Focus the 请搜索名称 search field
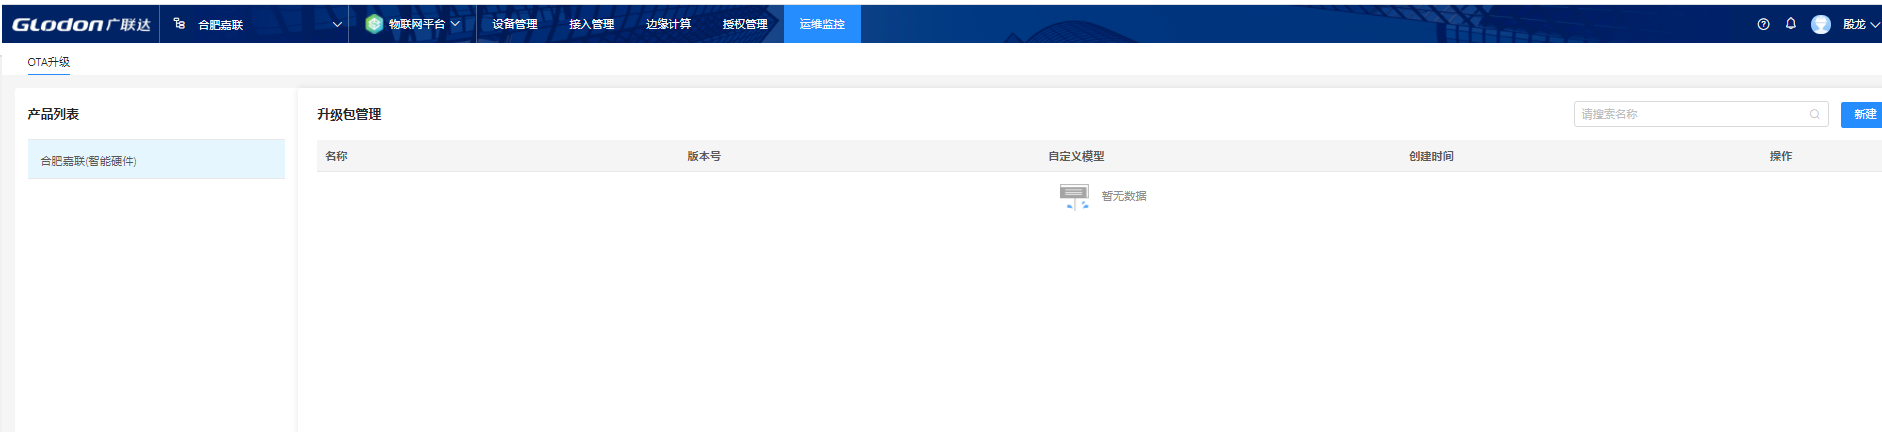Image resolution: width=1882 pixels, height=432 pixels. click(x=1692, y=114)
